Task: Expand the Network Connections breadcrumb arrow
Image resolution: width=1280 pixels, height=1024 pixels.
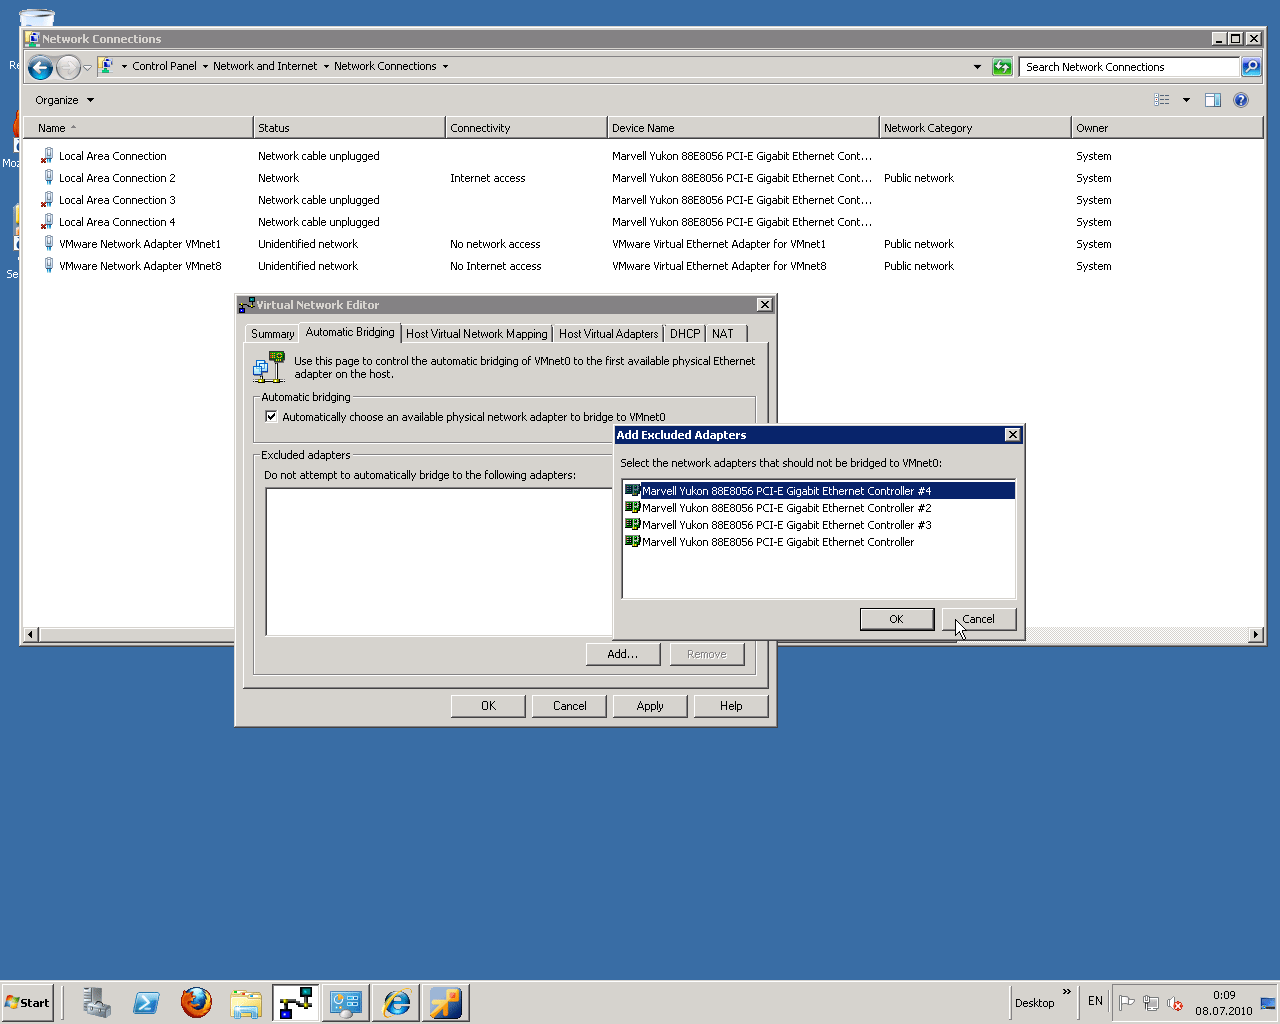Action: point(445,67)
